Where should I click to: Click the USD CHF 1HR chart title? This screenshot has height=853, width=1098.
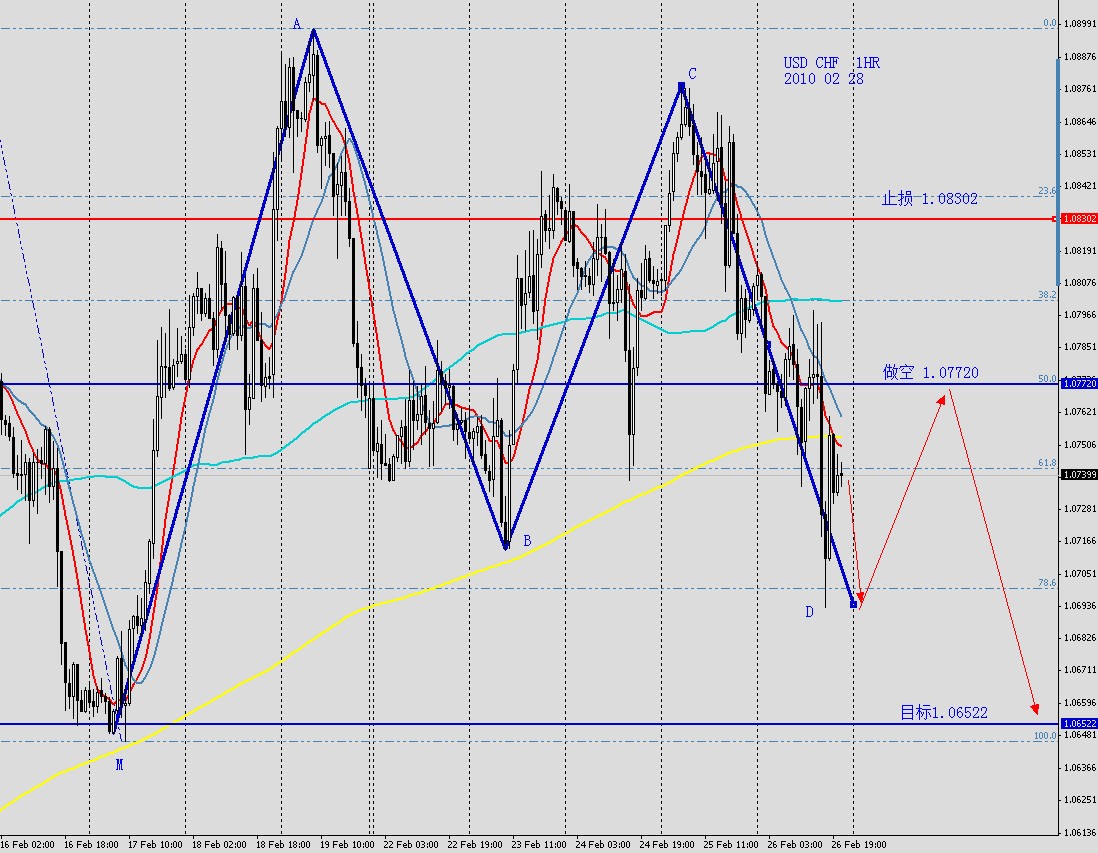click(x=829, y=62)
